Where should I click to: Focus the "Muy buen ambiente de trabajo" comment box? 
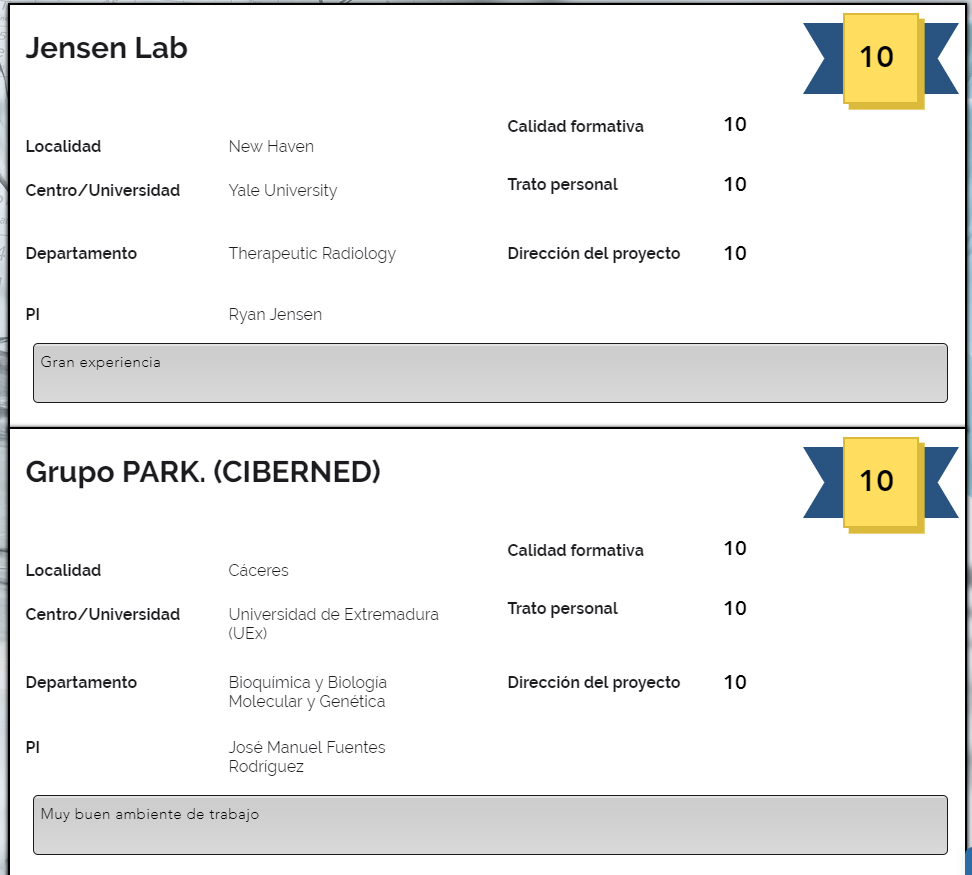tap(490, 825)
